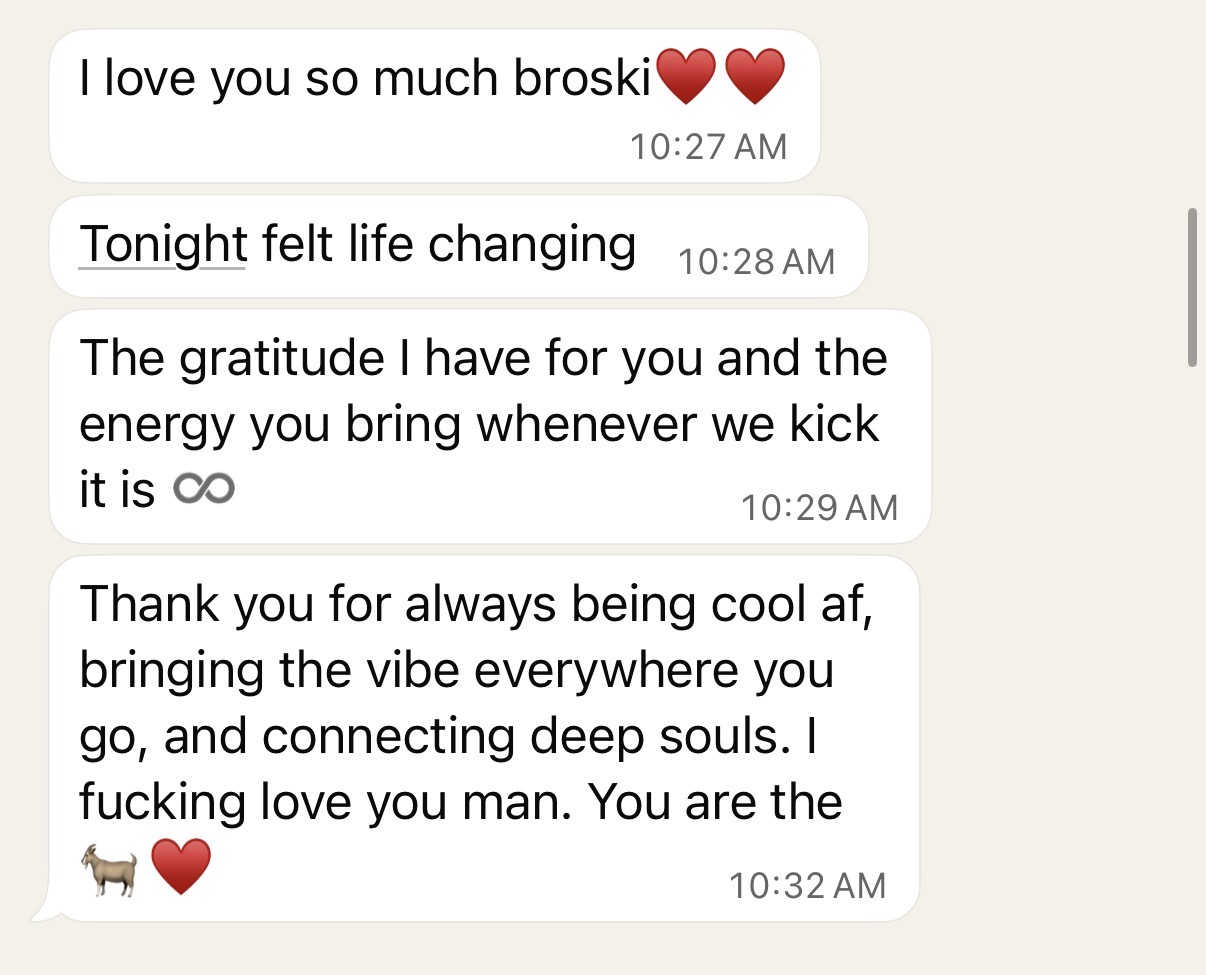The image size is (1206, 975).
Task: Click the 10:32 AM timestamp
Action: click(807, 885)
